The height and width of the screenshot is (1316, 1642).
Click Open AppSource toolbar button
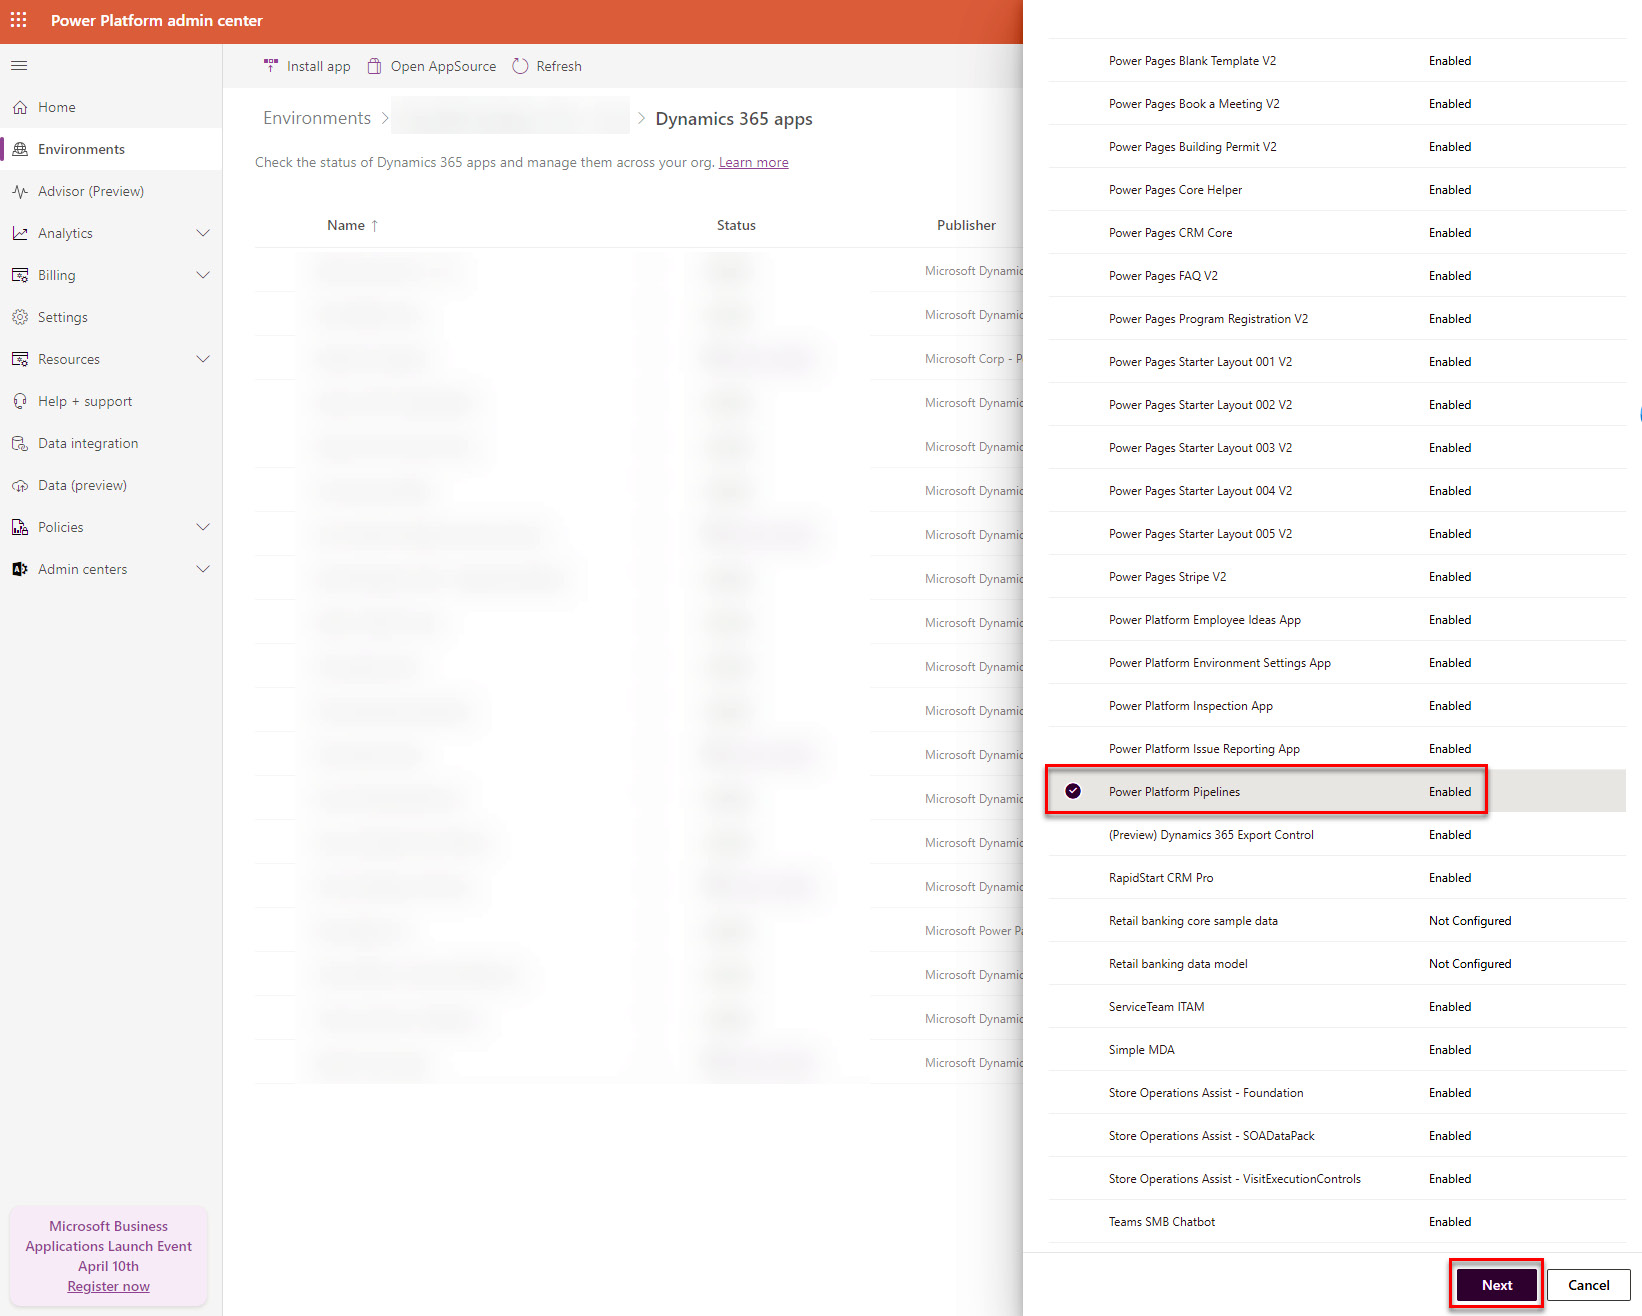[x=431, y=66]
